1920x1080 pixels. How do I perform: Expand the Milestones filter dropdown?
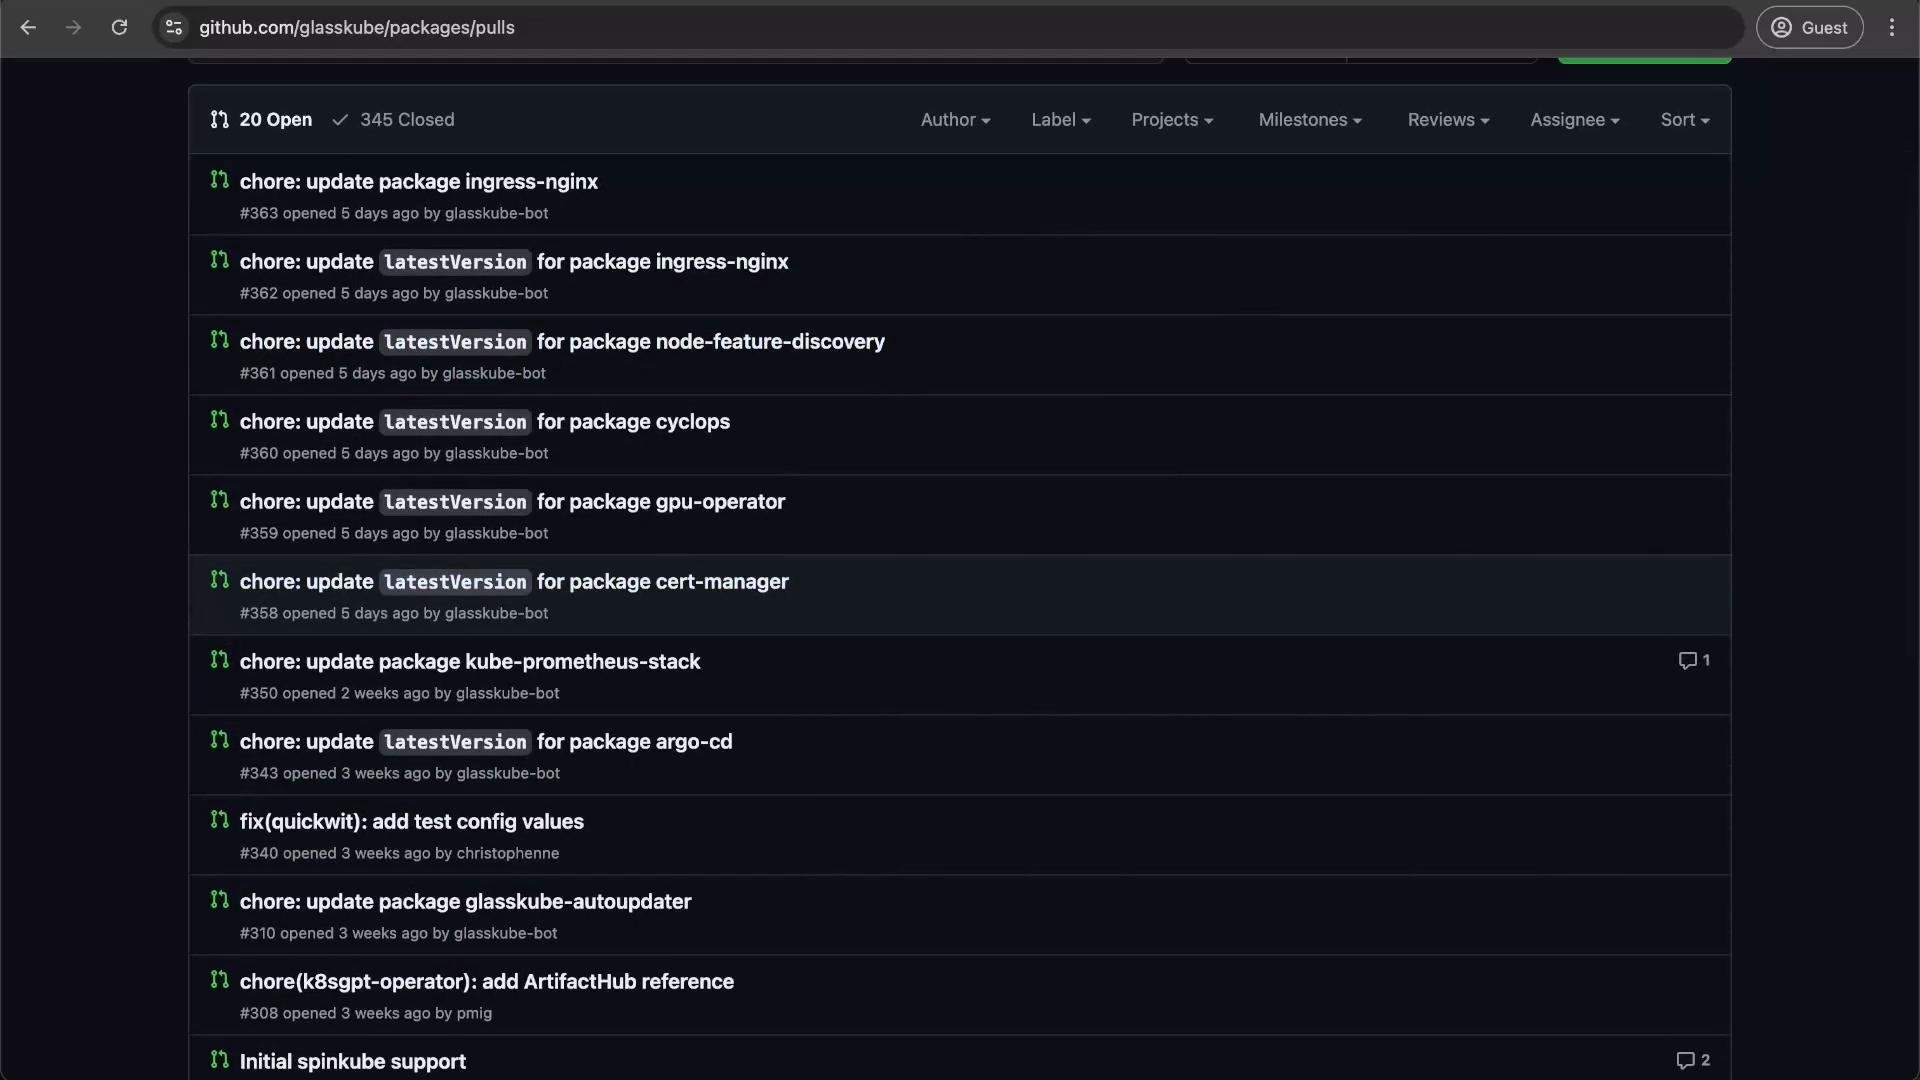click(1310, 120)
